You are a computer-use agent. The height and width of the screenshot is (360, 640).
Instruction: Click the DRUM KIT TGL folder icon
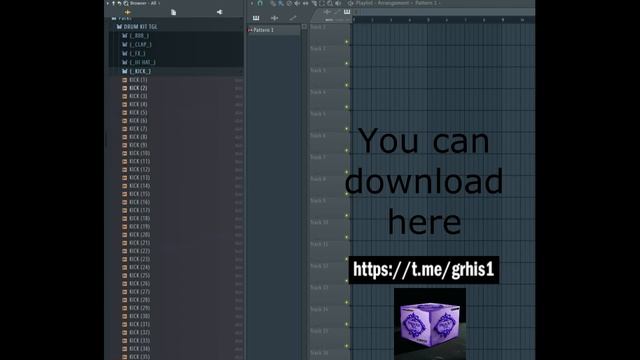click(119, 27)
